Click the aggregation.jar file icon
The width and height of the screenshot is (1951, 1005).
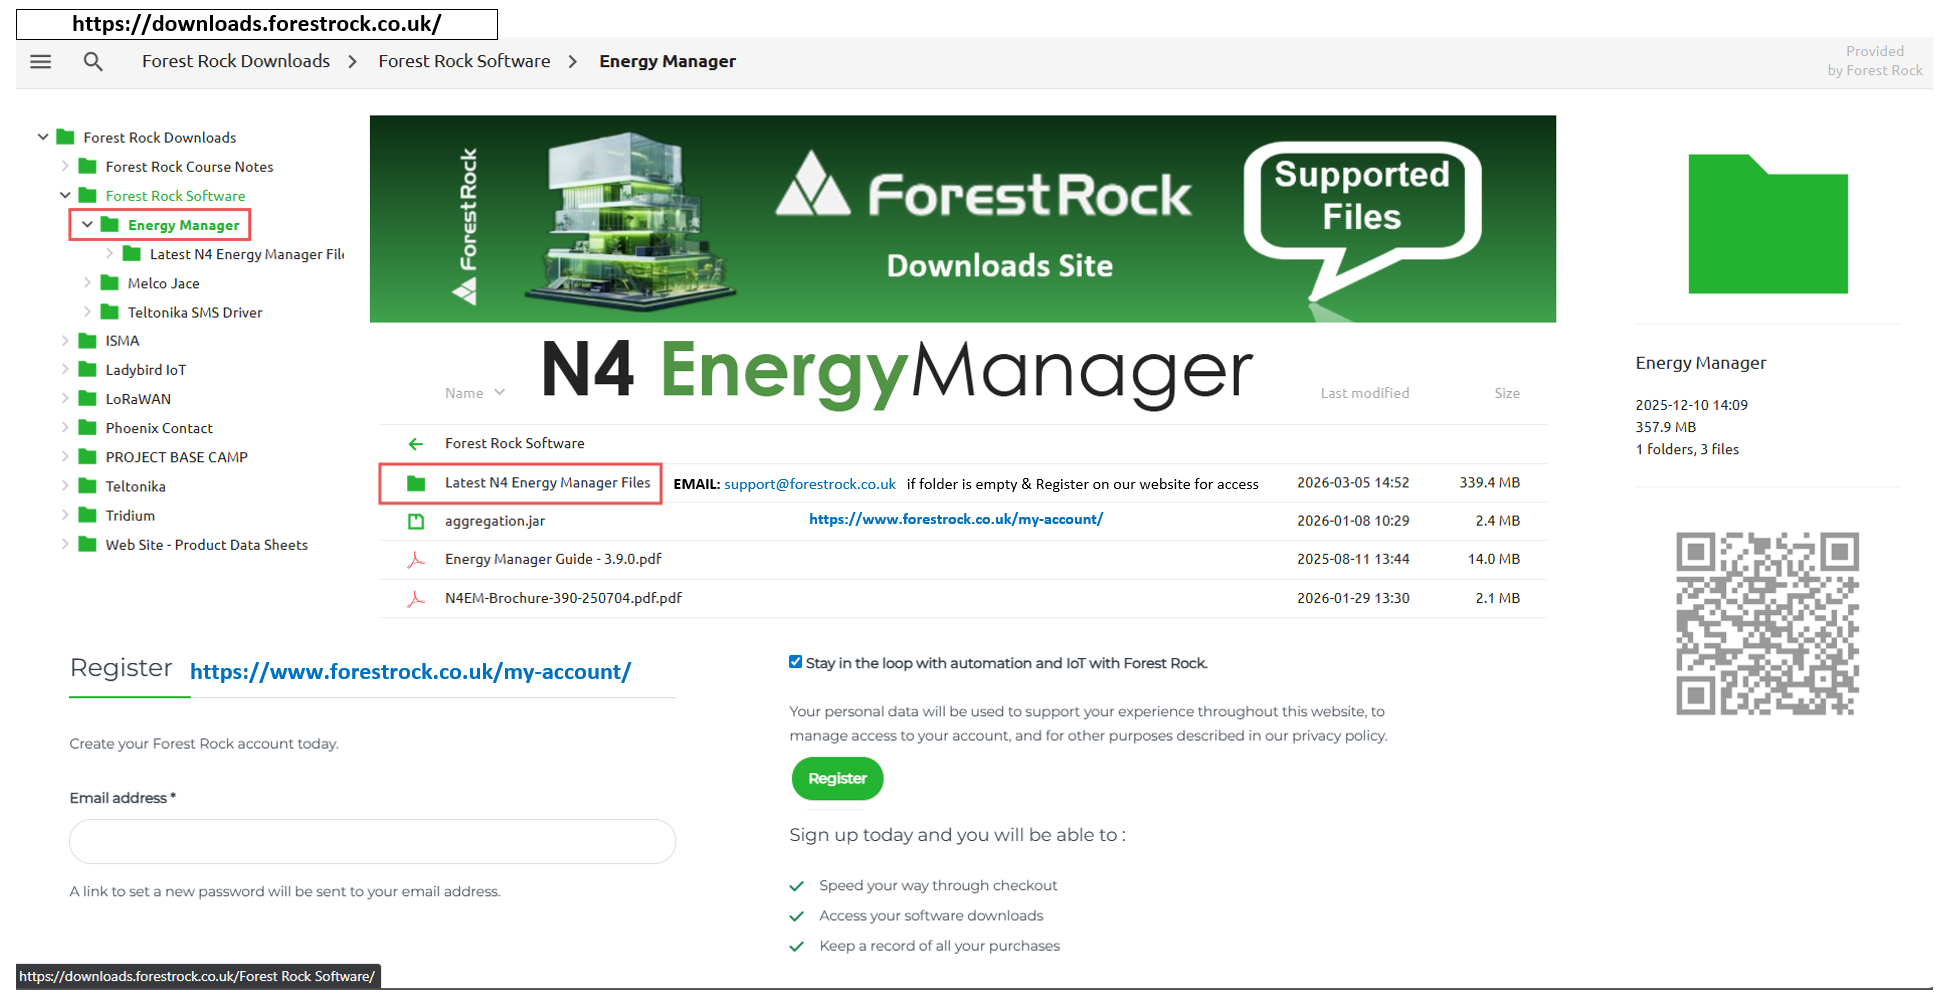[x=416, y=521]
